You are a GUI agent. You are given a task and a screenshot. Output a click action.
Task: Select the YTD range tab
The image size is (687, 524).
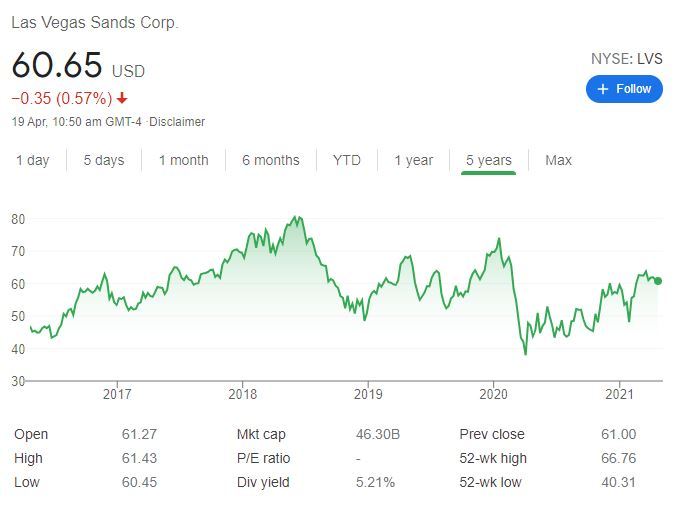347,160
